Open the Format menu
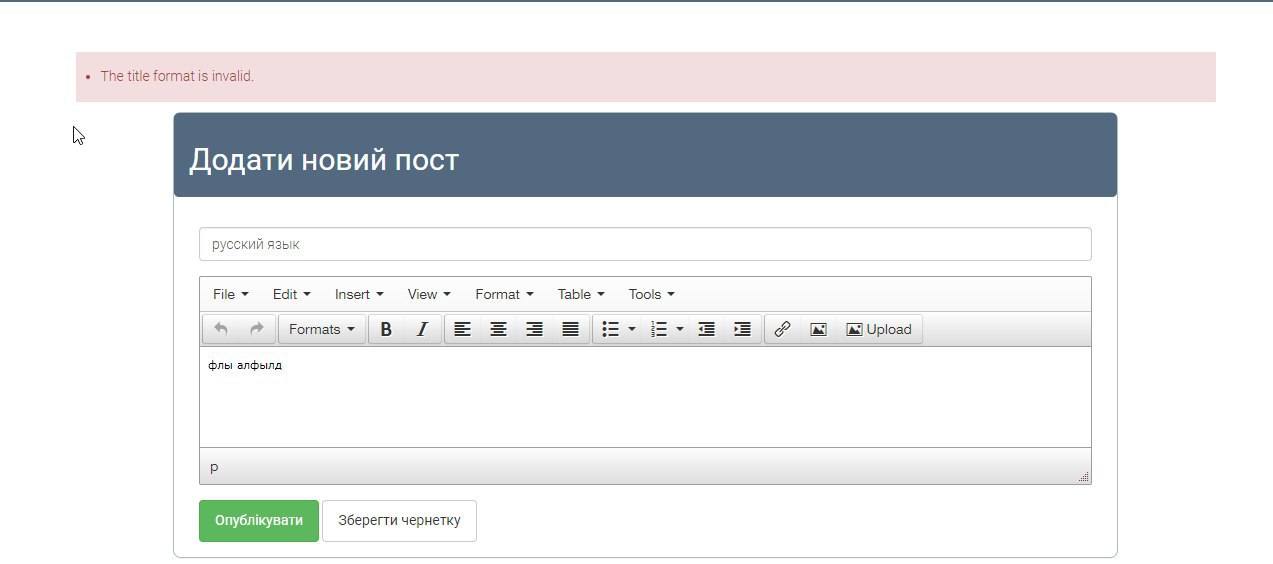 click(x=505, y=294)
